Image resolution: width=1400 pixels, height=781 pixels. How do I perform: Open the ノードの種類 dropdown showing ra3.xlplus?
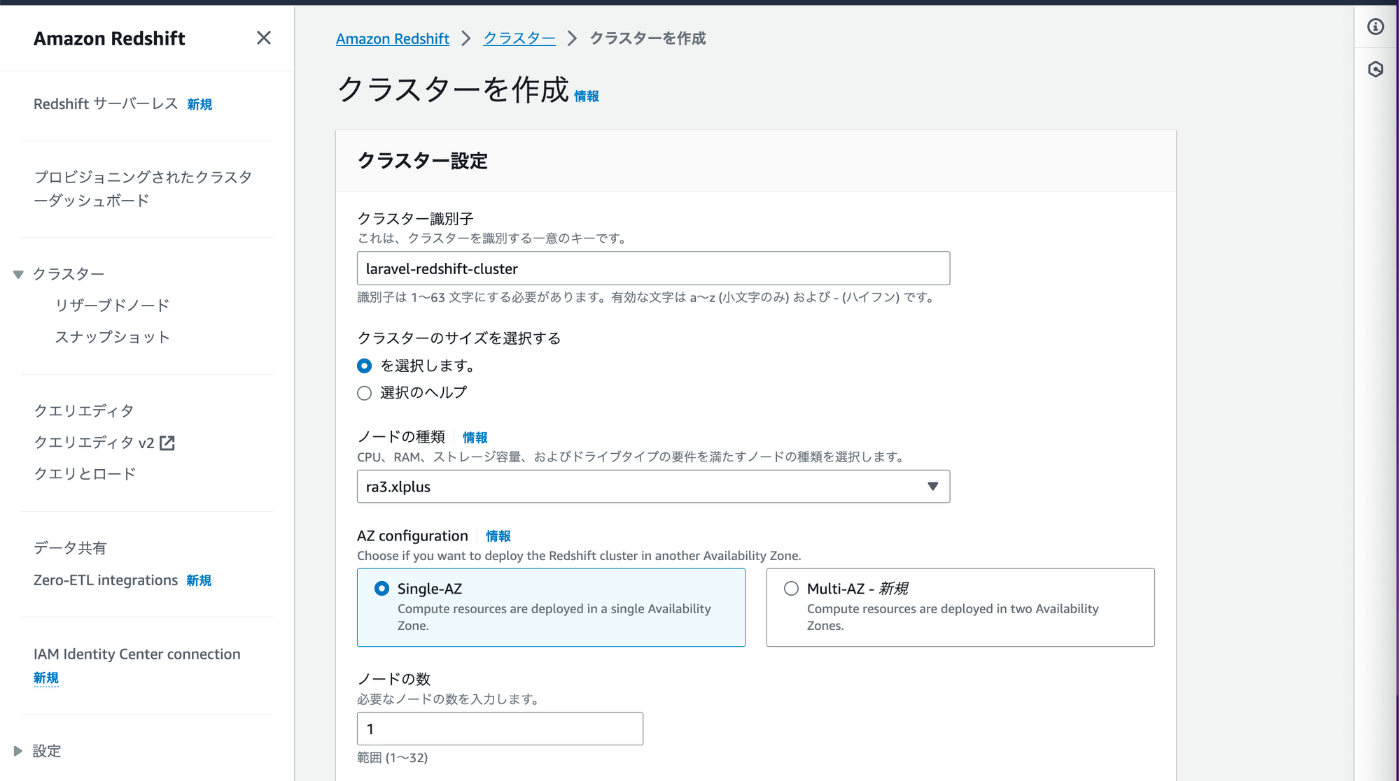[x=653, y=487]
